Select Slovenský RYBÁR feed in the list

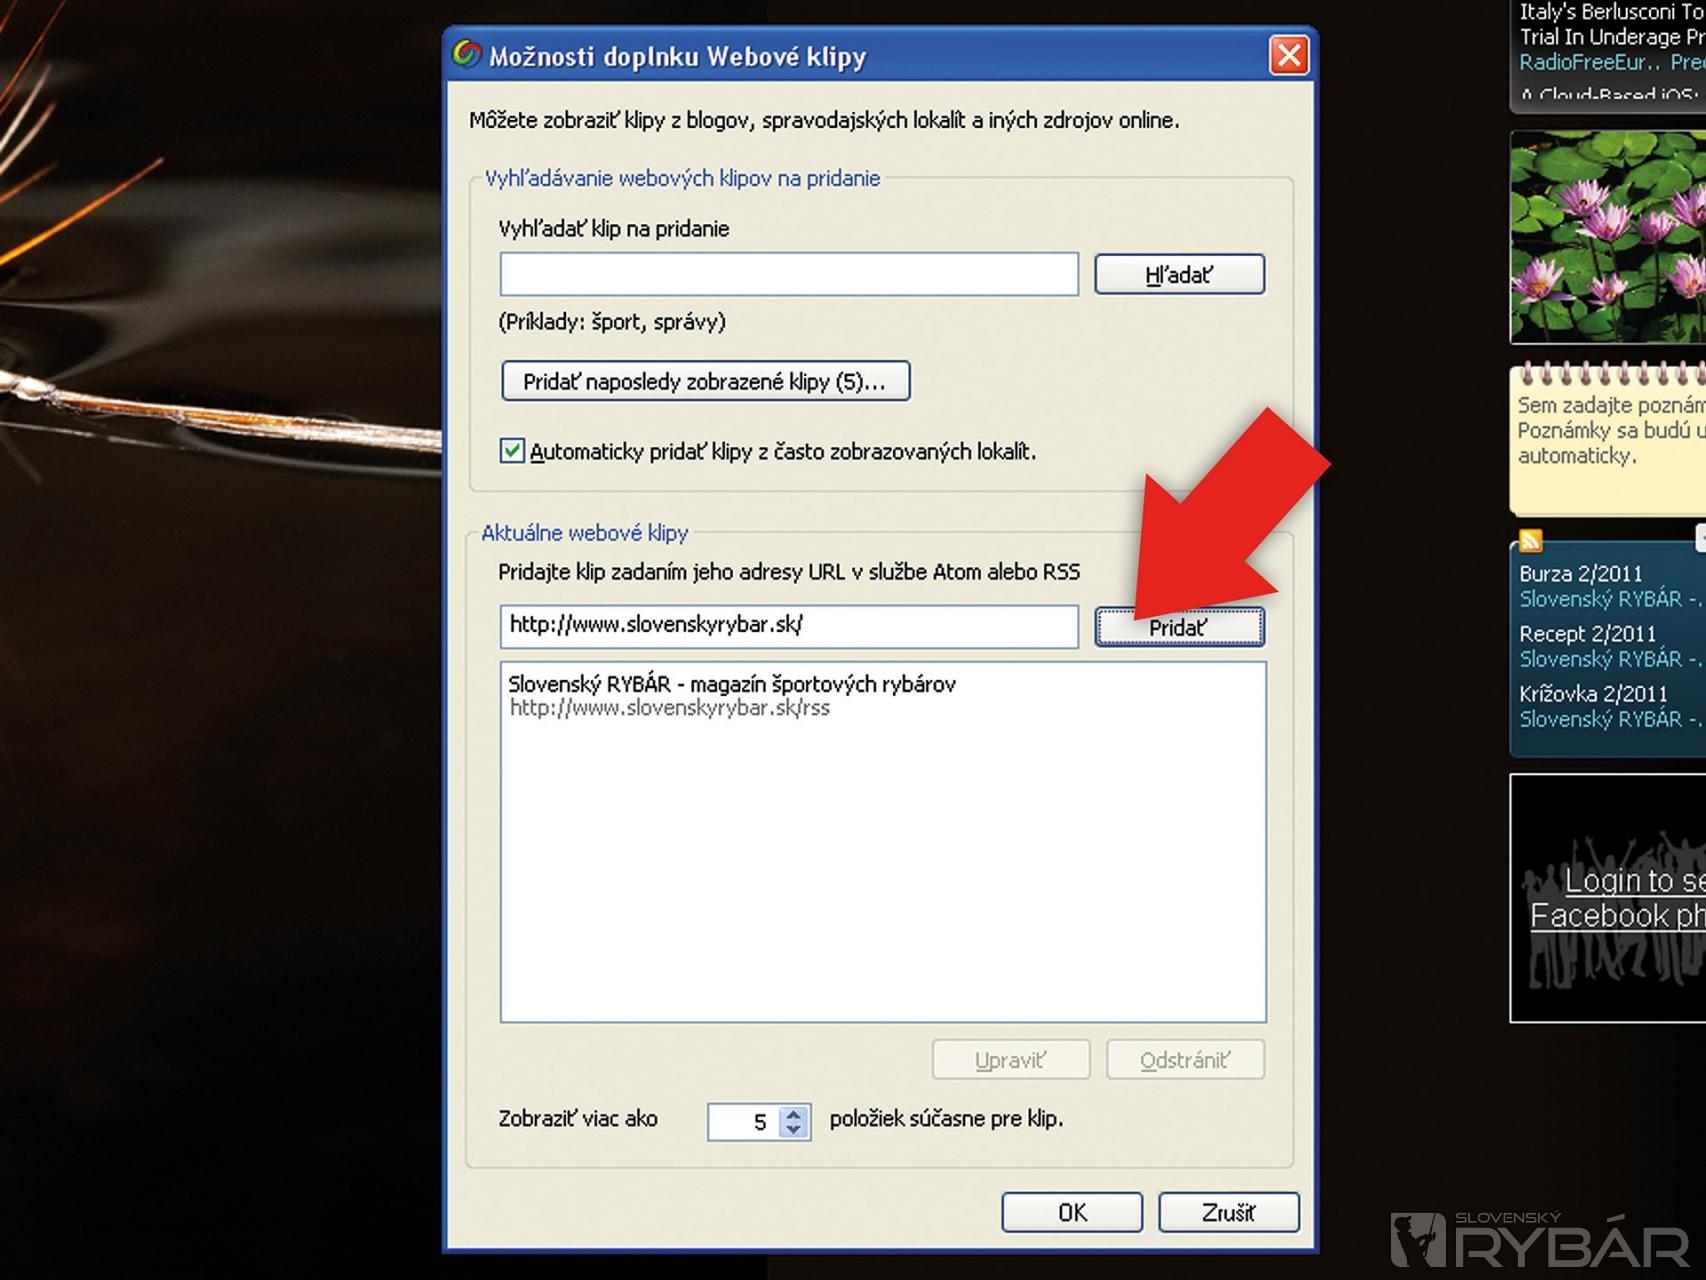[731, 695]
